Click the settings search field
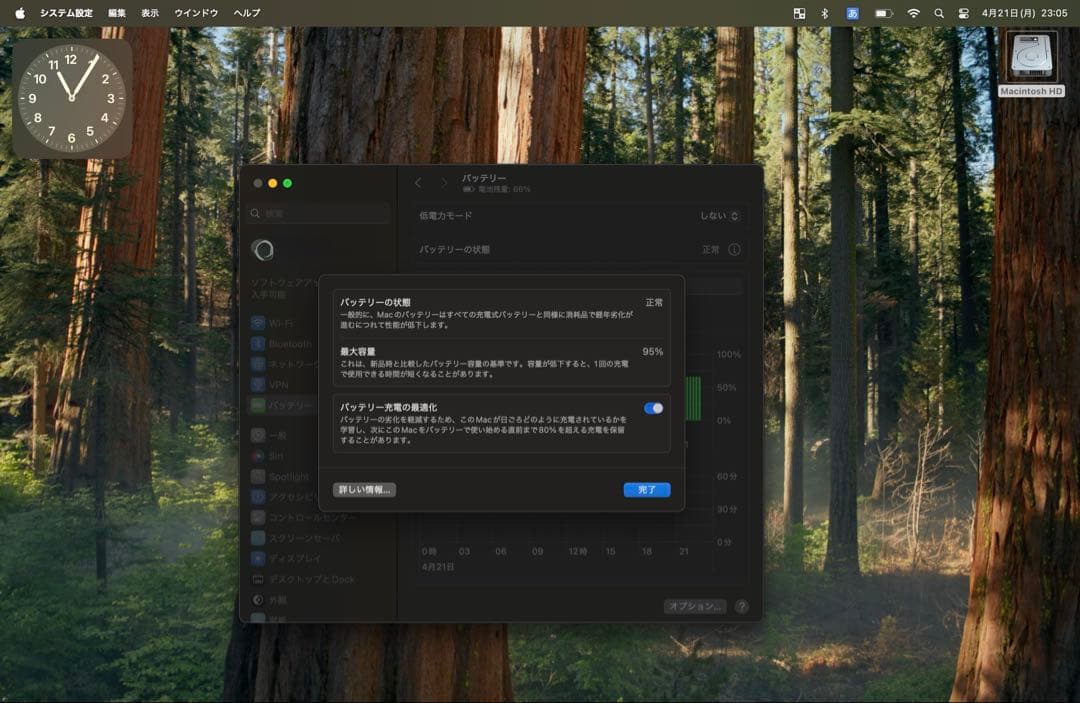The width and height of the screenshot is (1080, 703). 320,214
